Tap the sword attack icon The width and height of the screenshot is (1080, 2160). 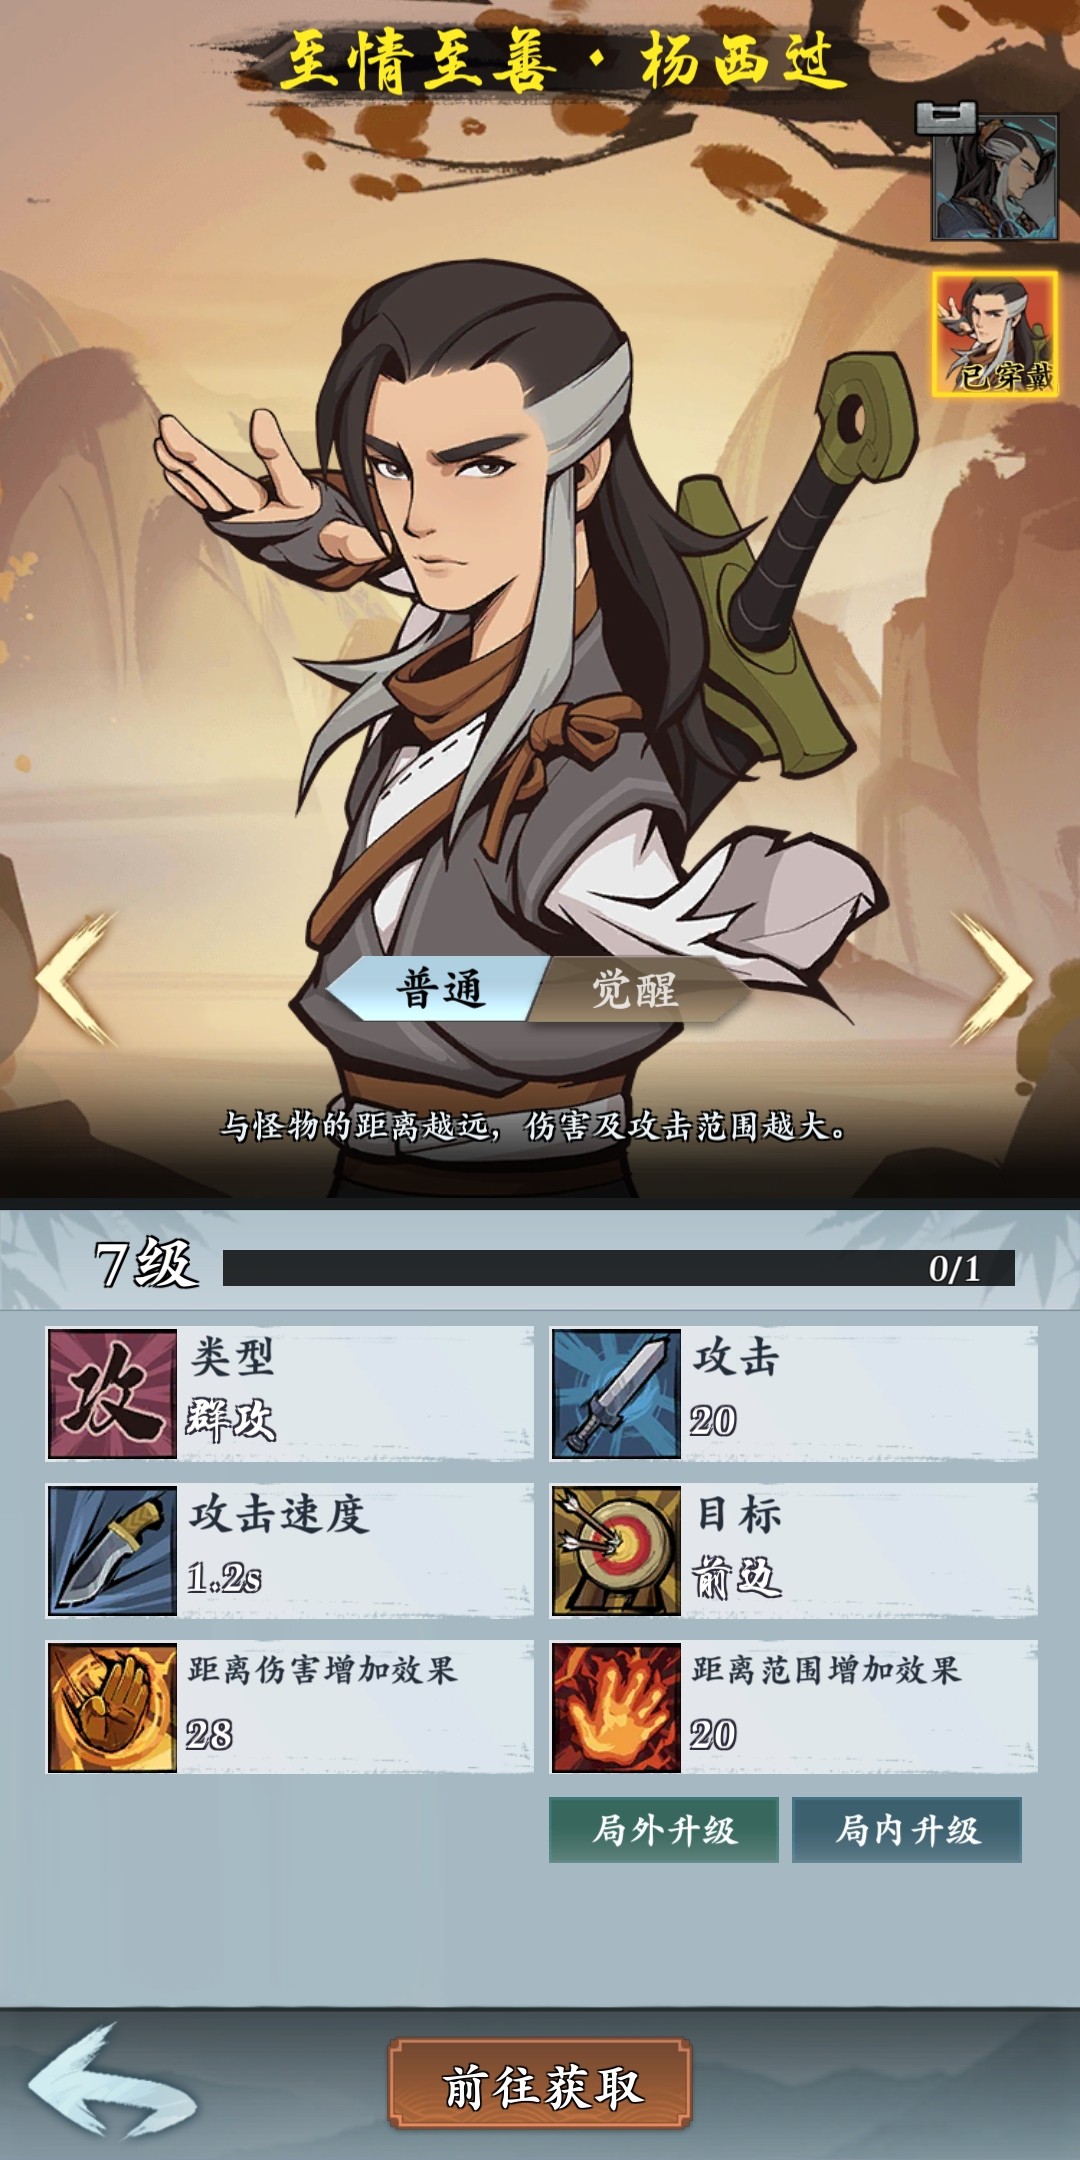pyautogui.click(x=616, y=1393)
